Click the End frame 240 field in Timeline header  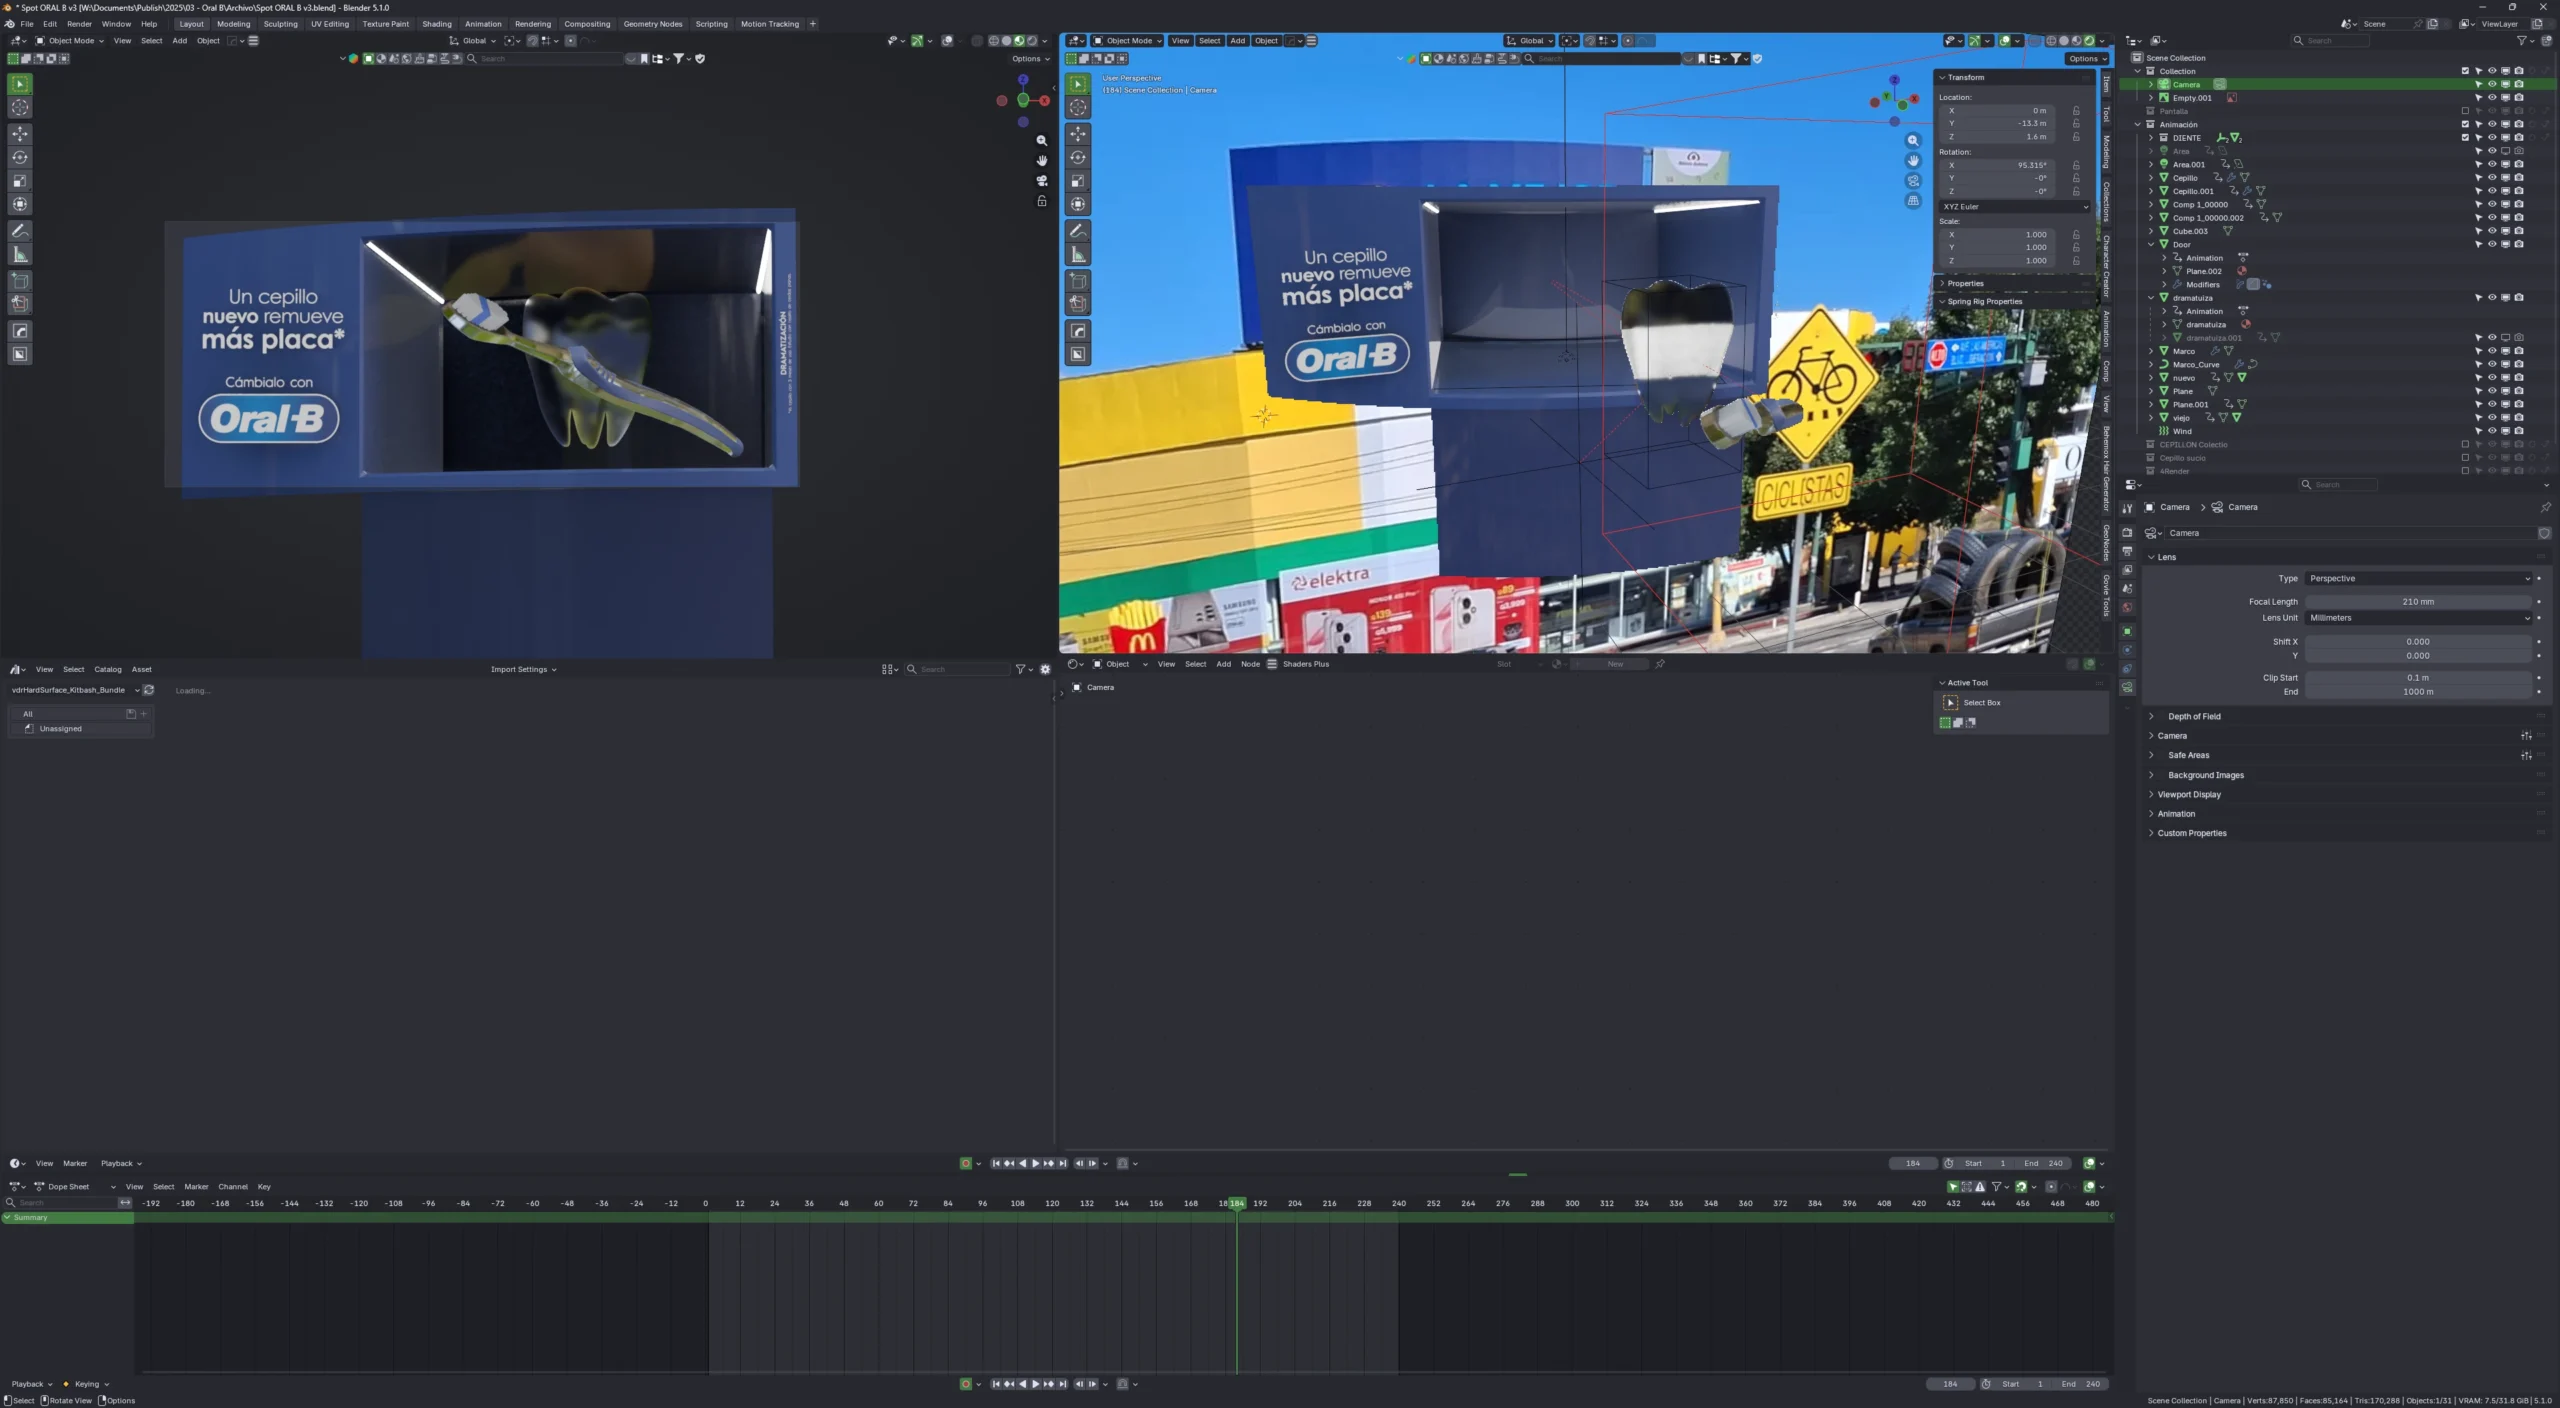point(2044,1163)
